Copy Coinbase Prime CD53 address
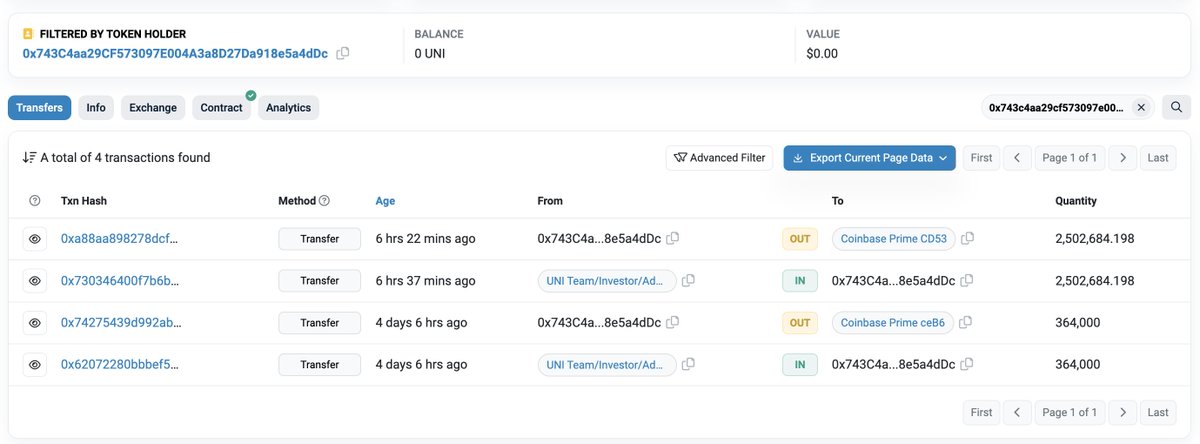The image size is (1200, 444). pos(968,239)
